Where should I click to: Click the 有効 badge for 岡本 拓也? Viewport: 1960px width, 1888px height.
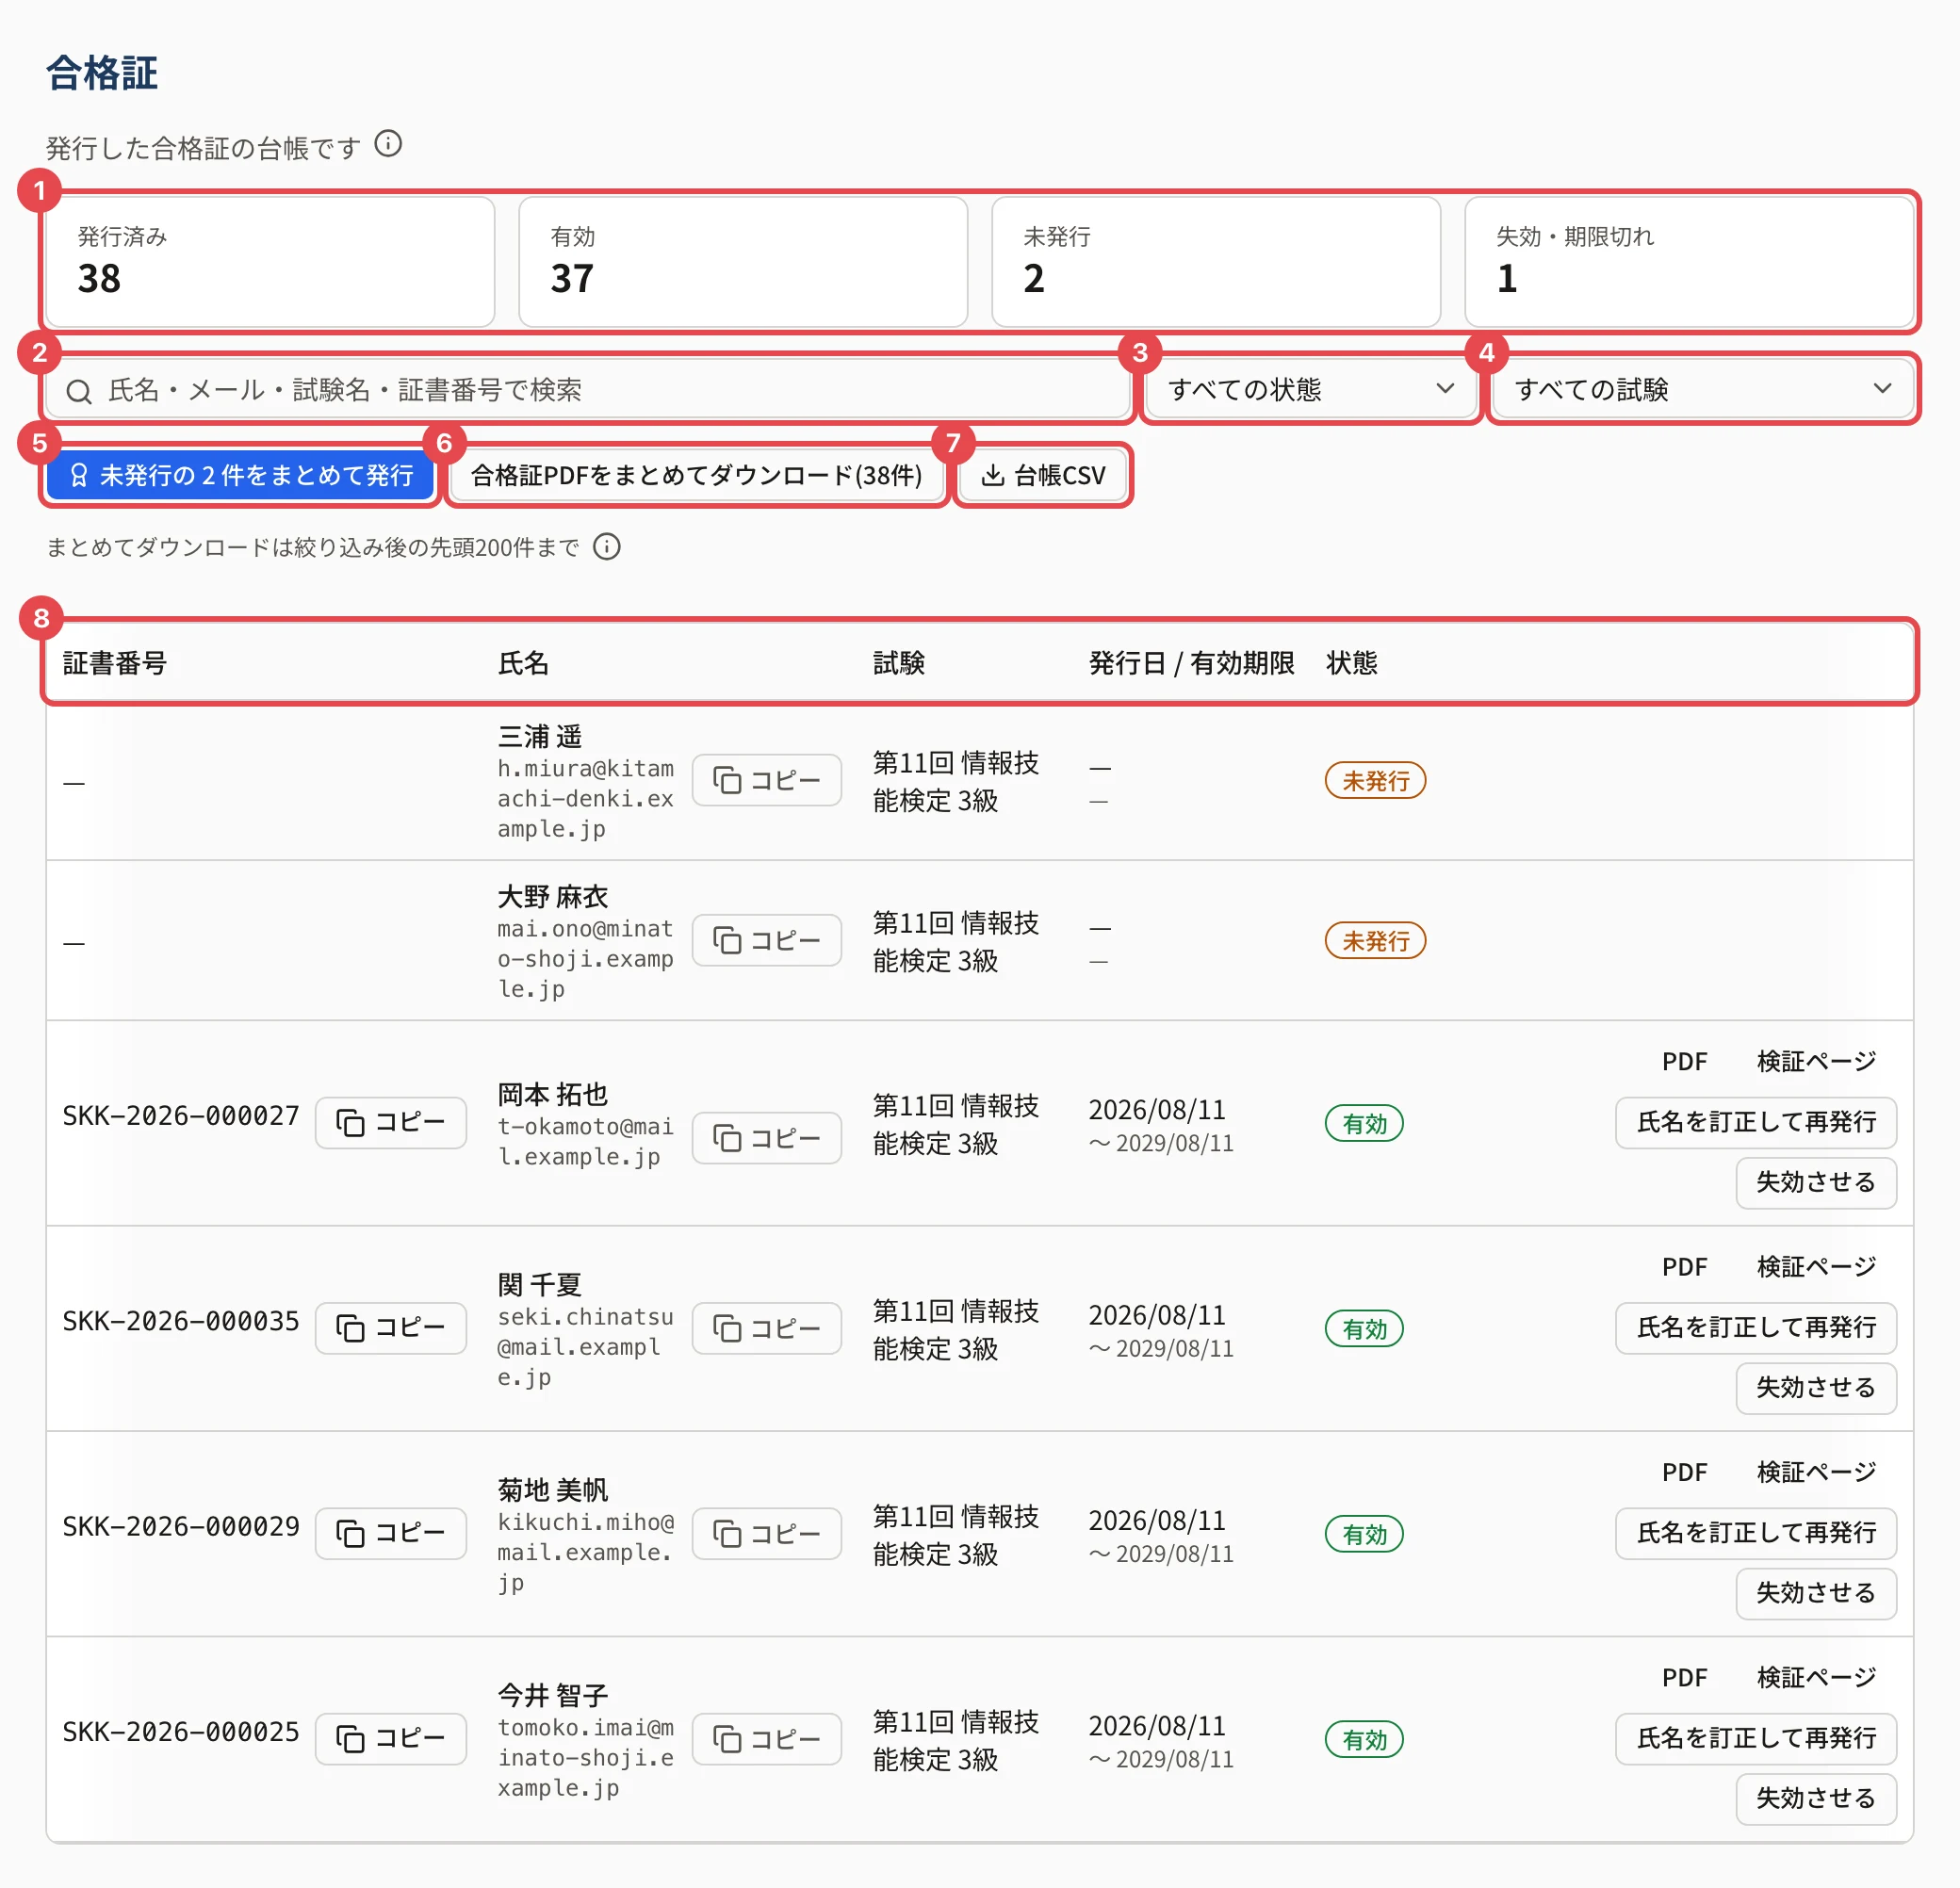1364,1123
